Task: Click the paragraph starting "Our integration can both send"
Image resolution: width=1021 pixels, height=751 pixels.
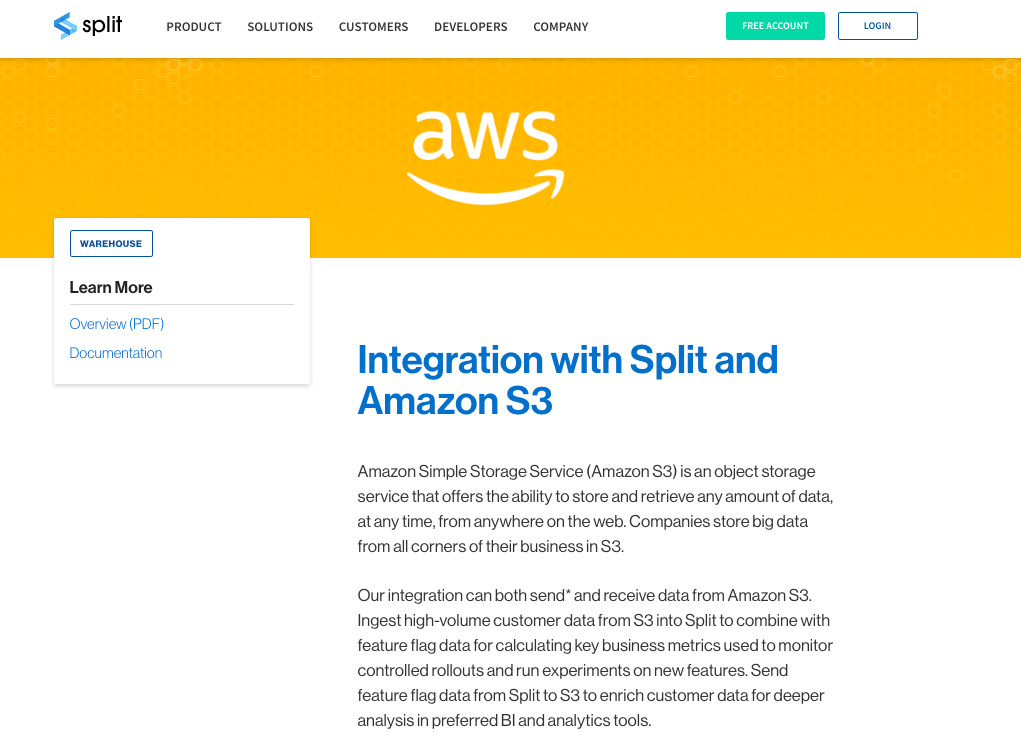Action: 595,657
